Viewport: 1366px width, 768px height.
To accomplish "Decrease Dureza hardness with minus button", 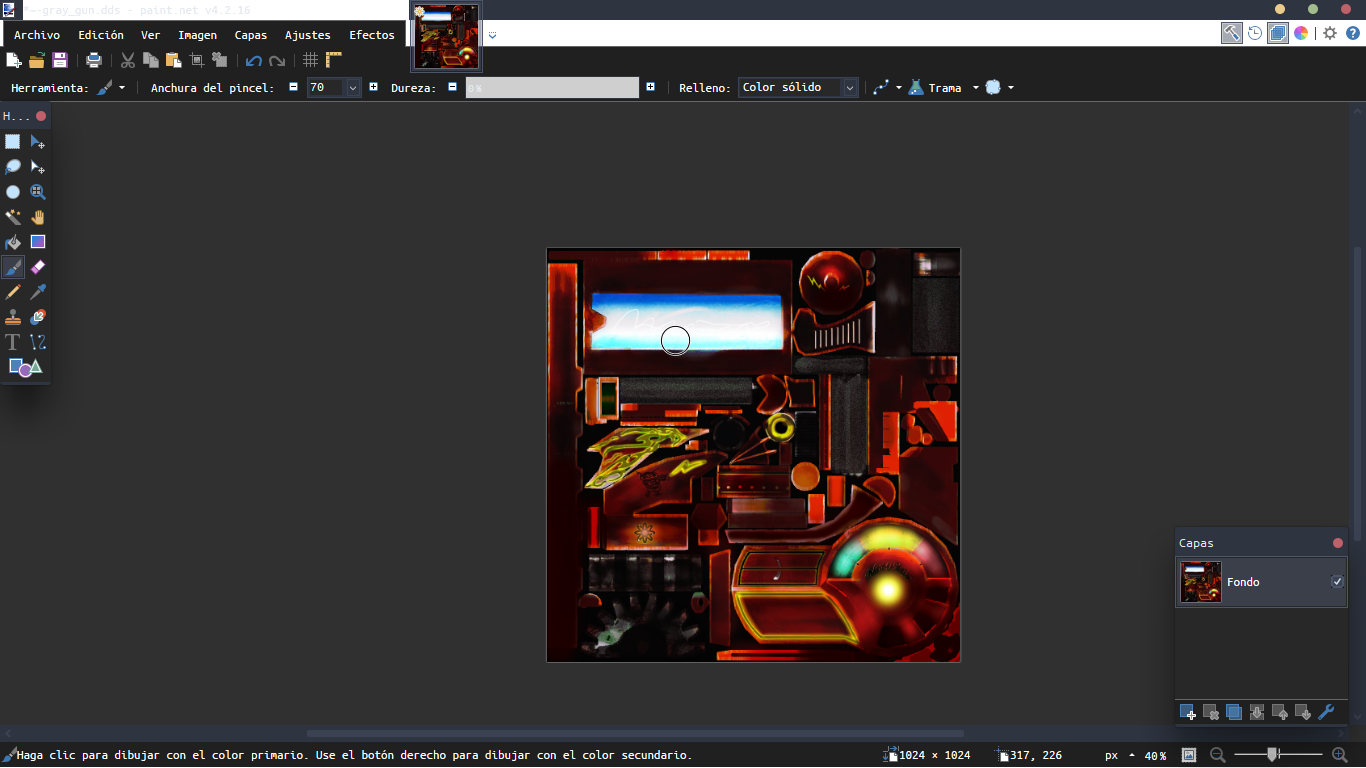I will [x=452, y=87].
